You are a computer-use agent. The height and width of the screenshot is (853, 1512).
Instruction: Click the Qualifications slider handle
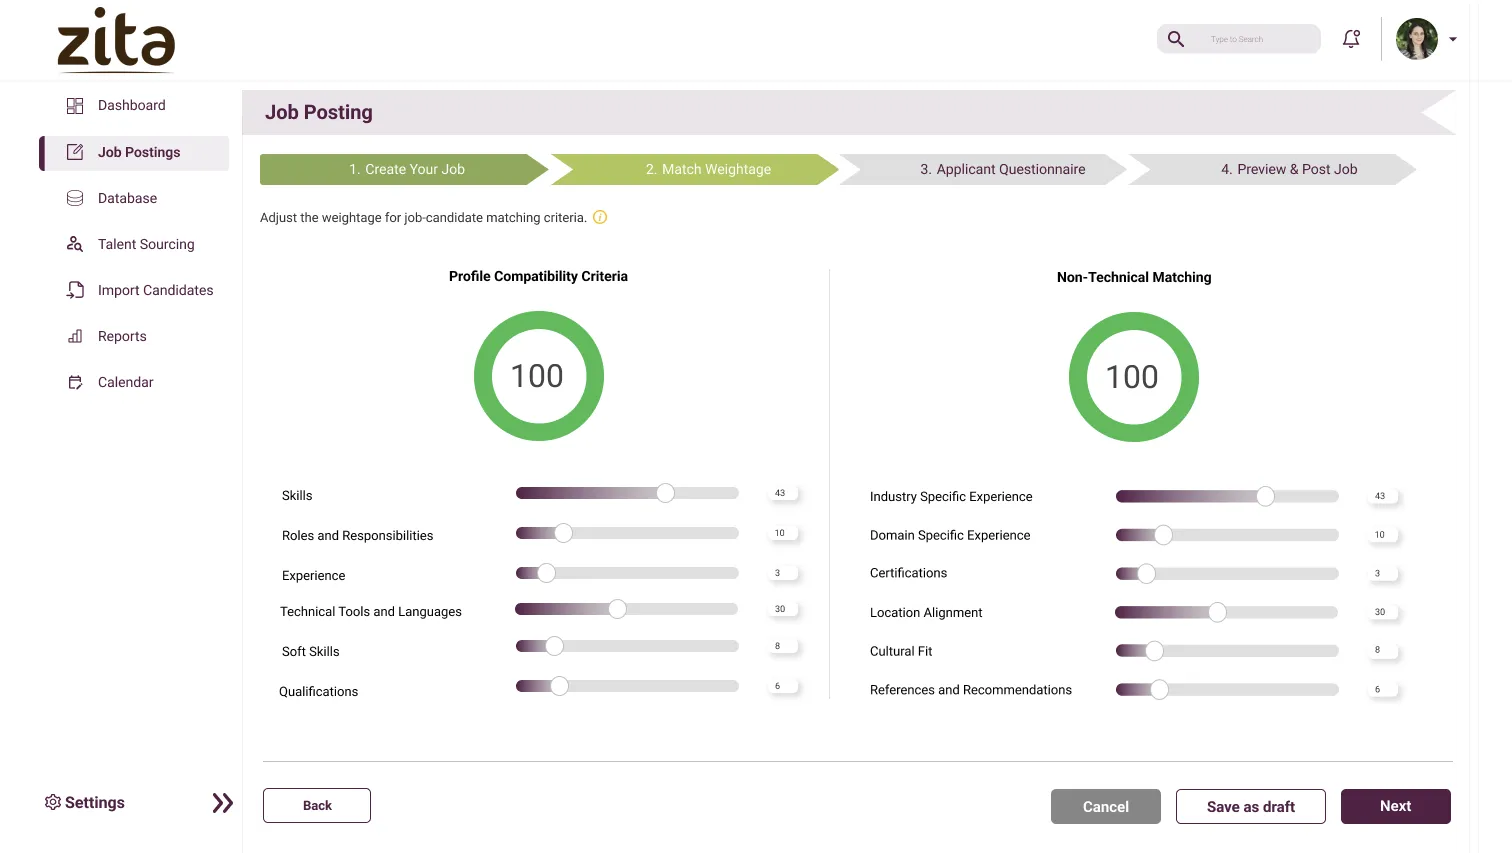[x=559, y=686]
